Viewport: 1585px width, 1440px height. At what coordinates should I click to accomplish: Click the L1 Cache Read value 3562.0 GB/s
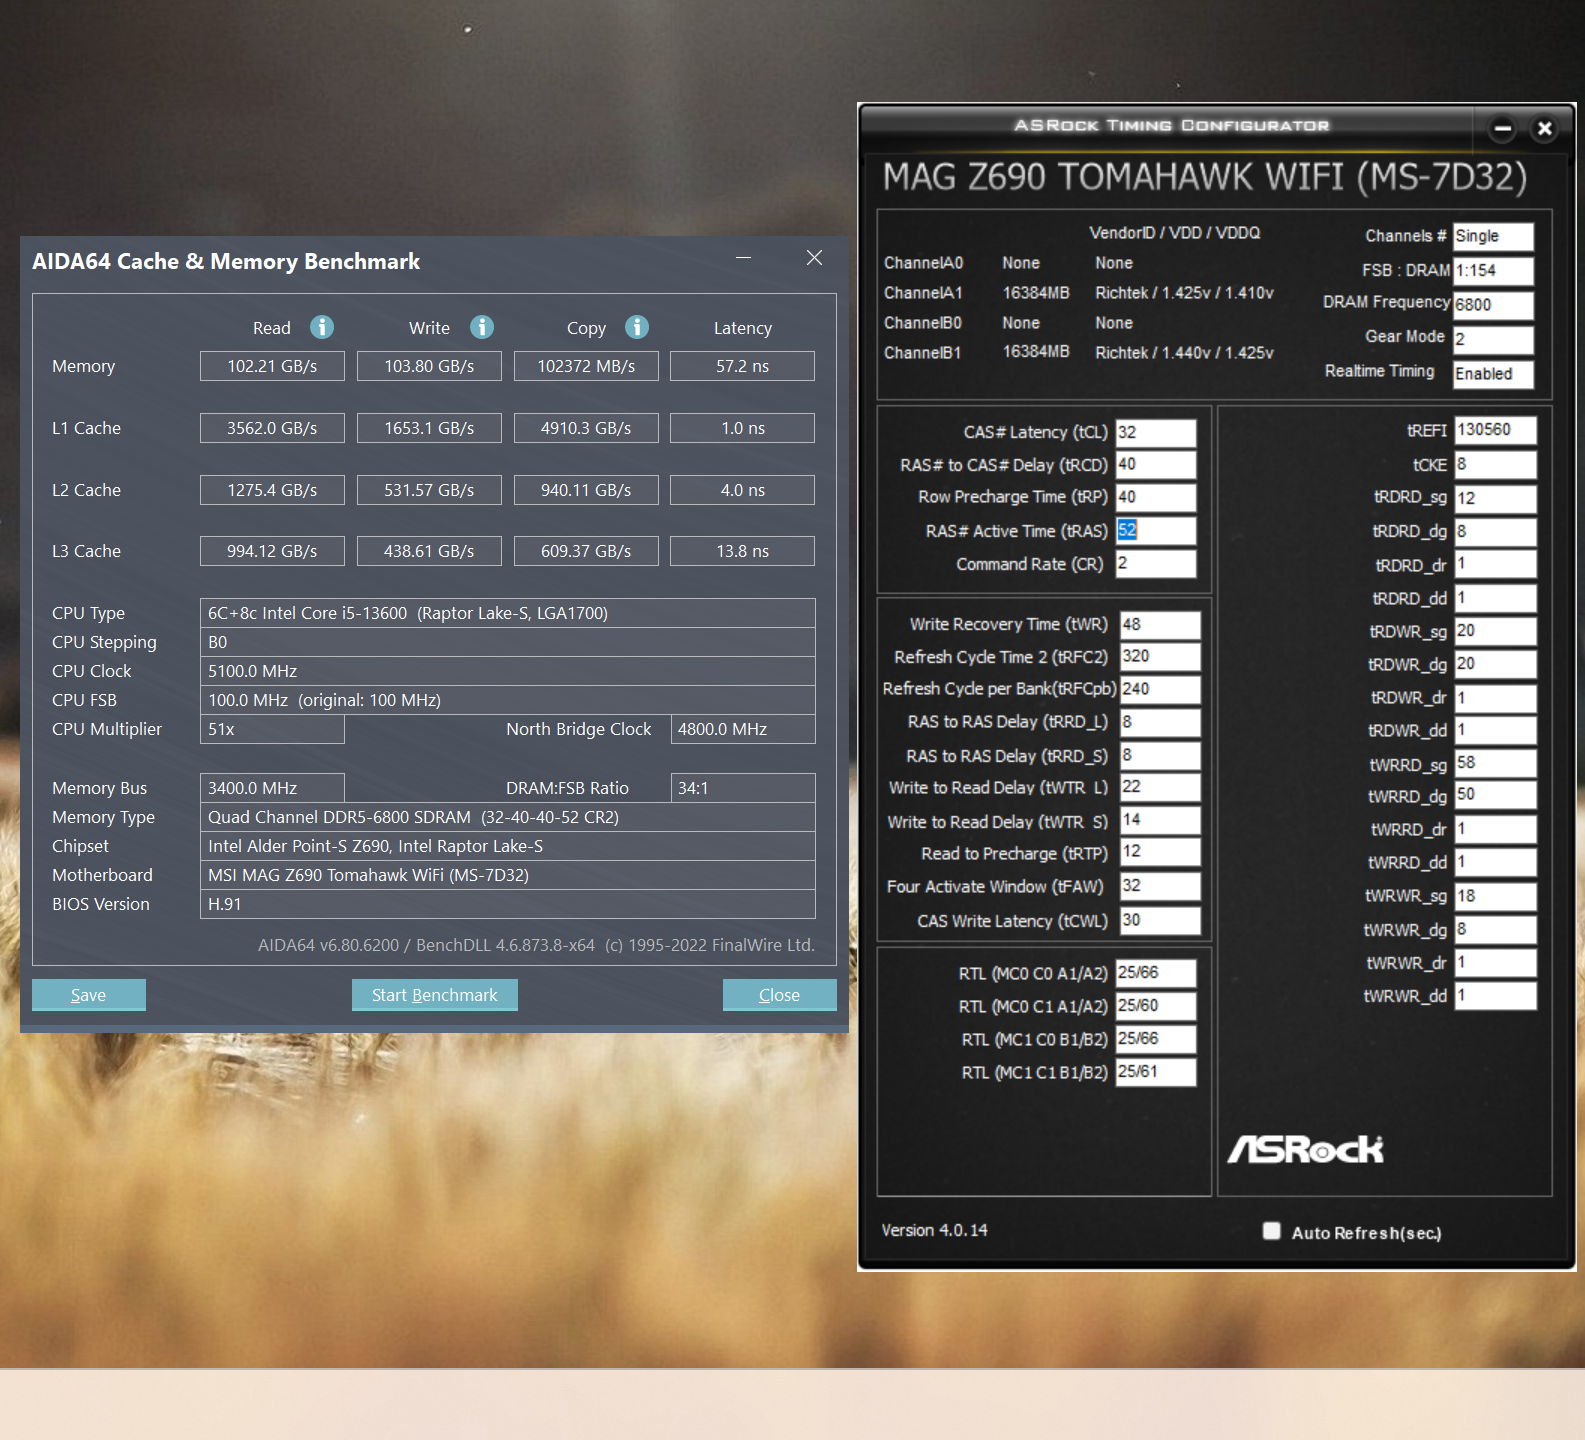272,428
